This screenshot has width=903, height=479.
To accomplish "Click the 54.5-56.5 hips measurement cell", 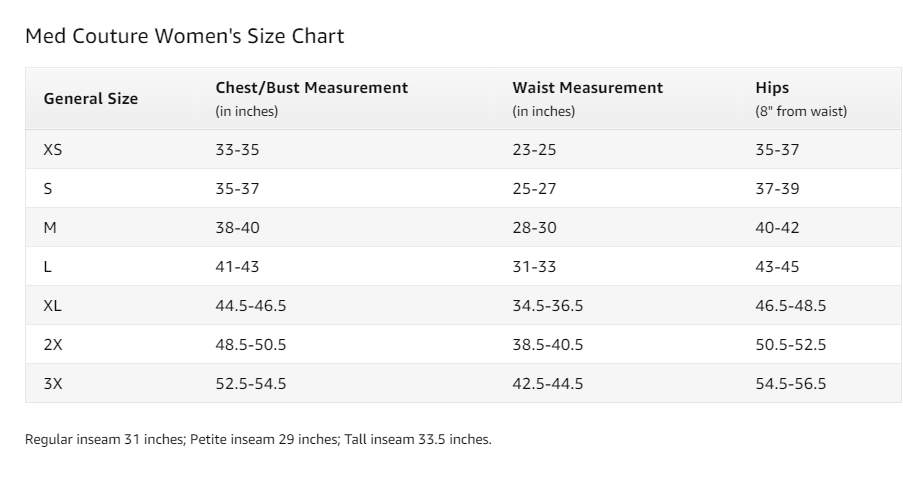I will pos(790,384).
